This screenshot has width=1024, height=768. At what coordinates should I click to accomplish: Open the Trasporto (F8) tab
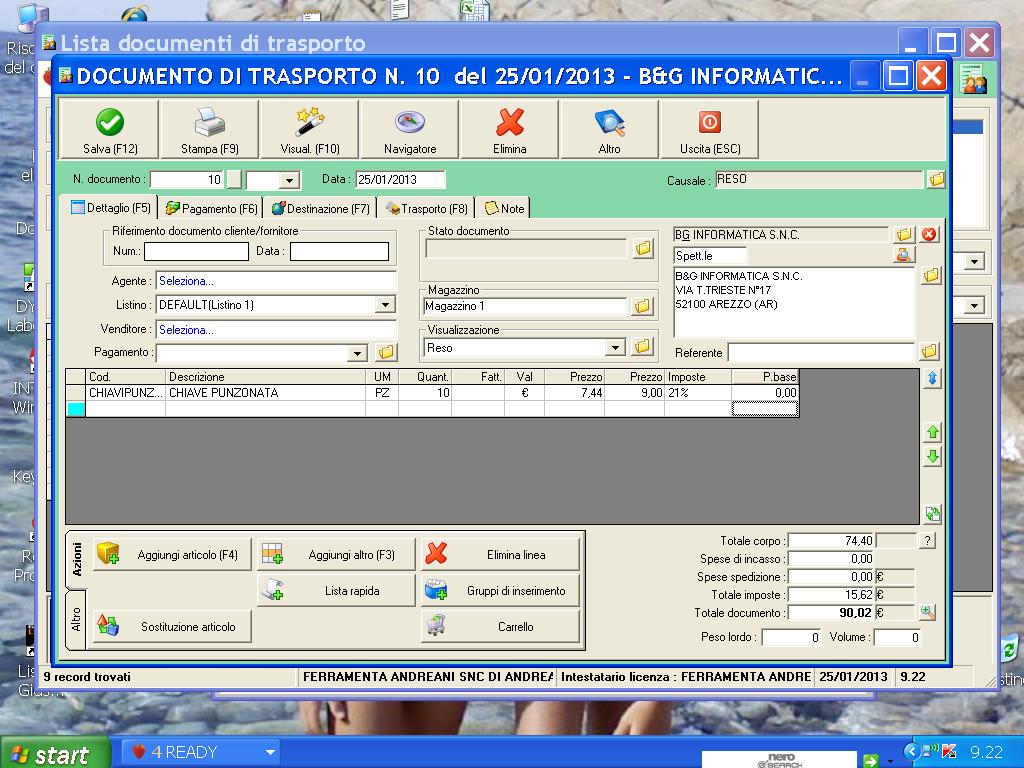coord(427,208)
